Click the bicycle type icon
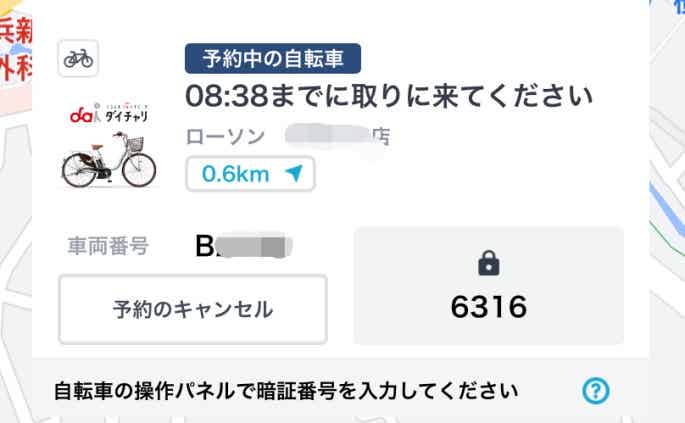 [x=77, y=59]
